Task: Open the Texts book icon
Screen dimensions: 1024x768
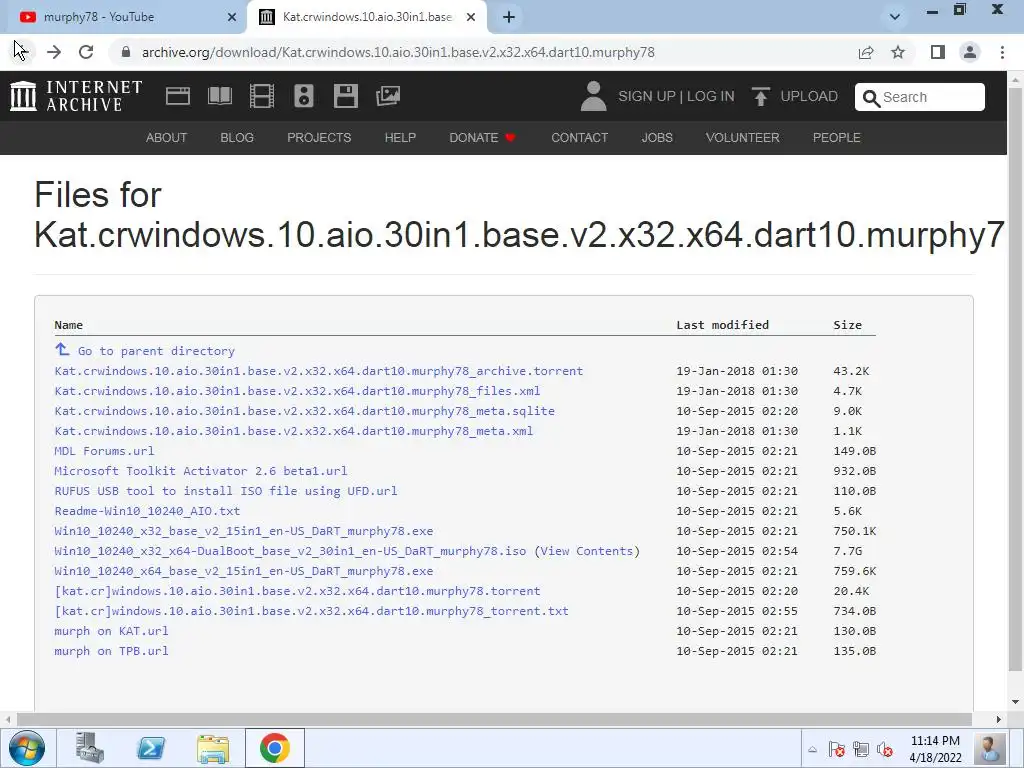Action: point(219,96)
